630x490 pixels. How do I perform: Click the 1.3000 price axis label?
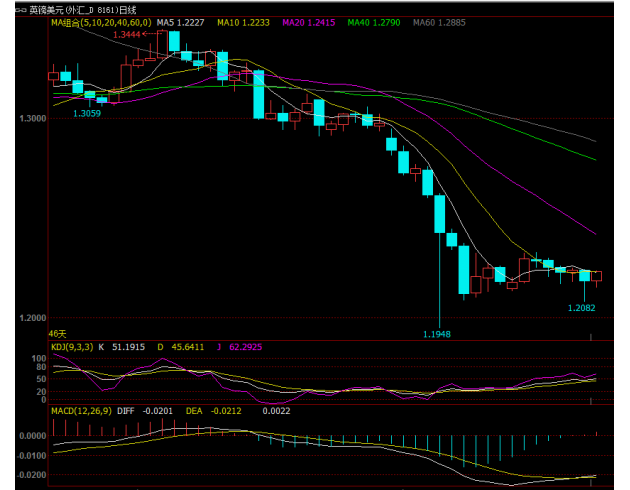click(33, 118)
